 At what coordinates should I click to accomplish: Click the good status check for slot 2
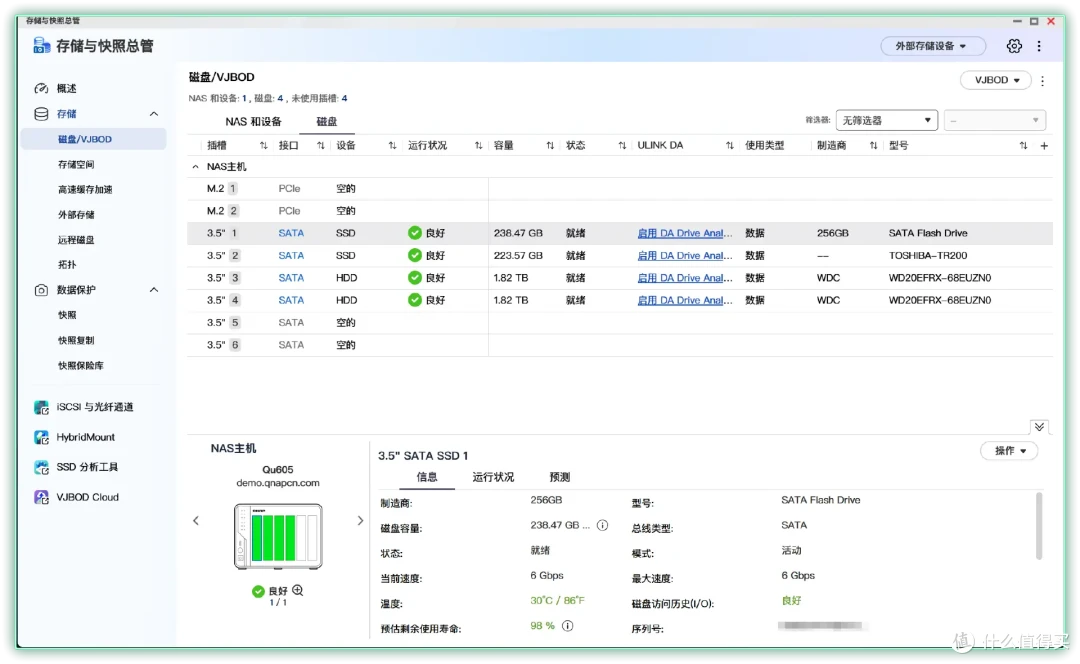click(x=415, y=256)
